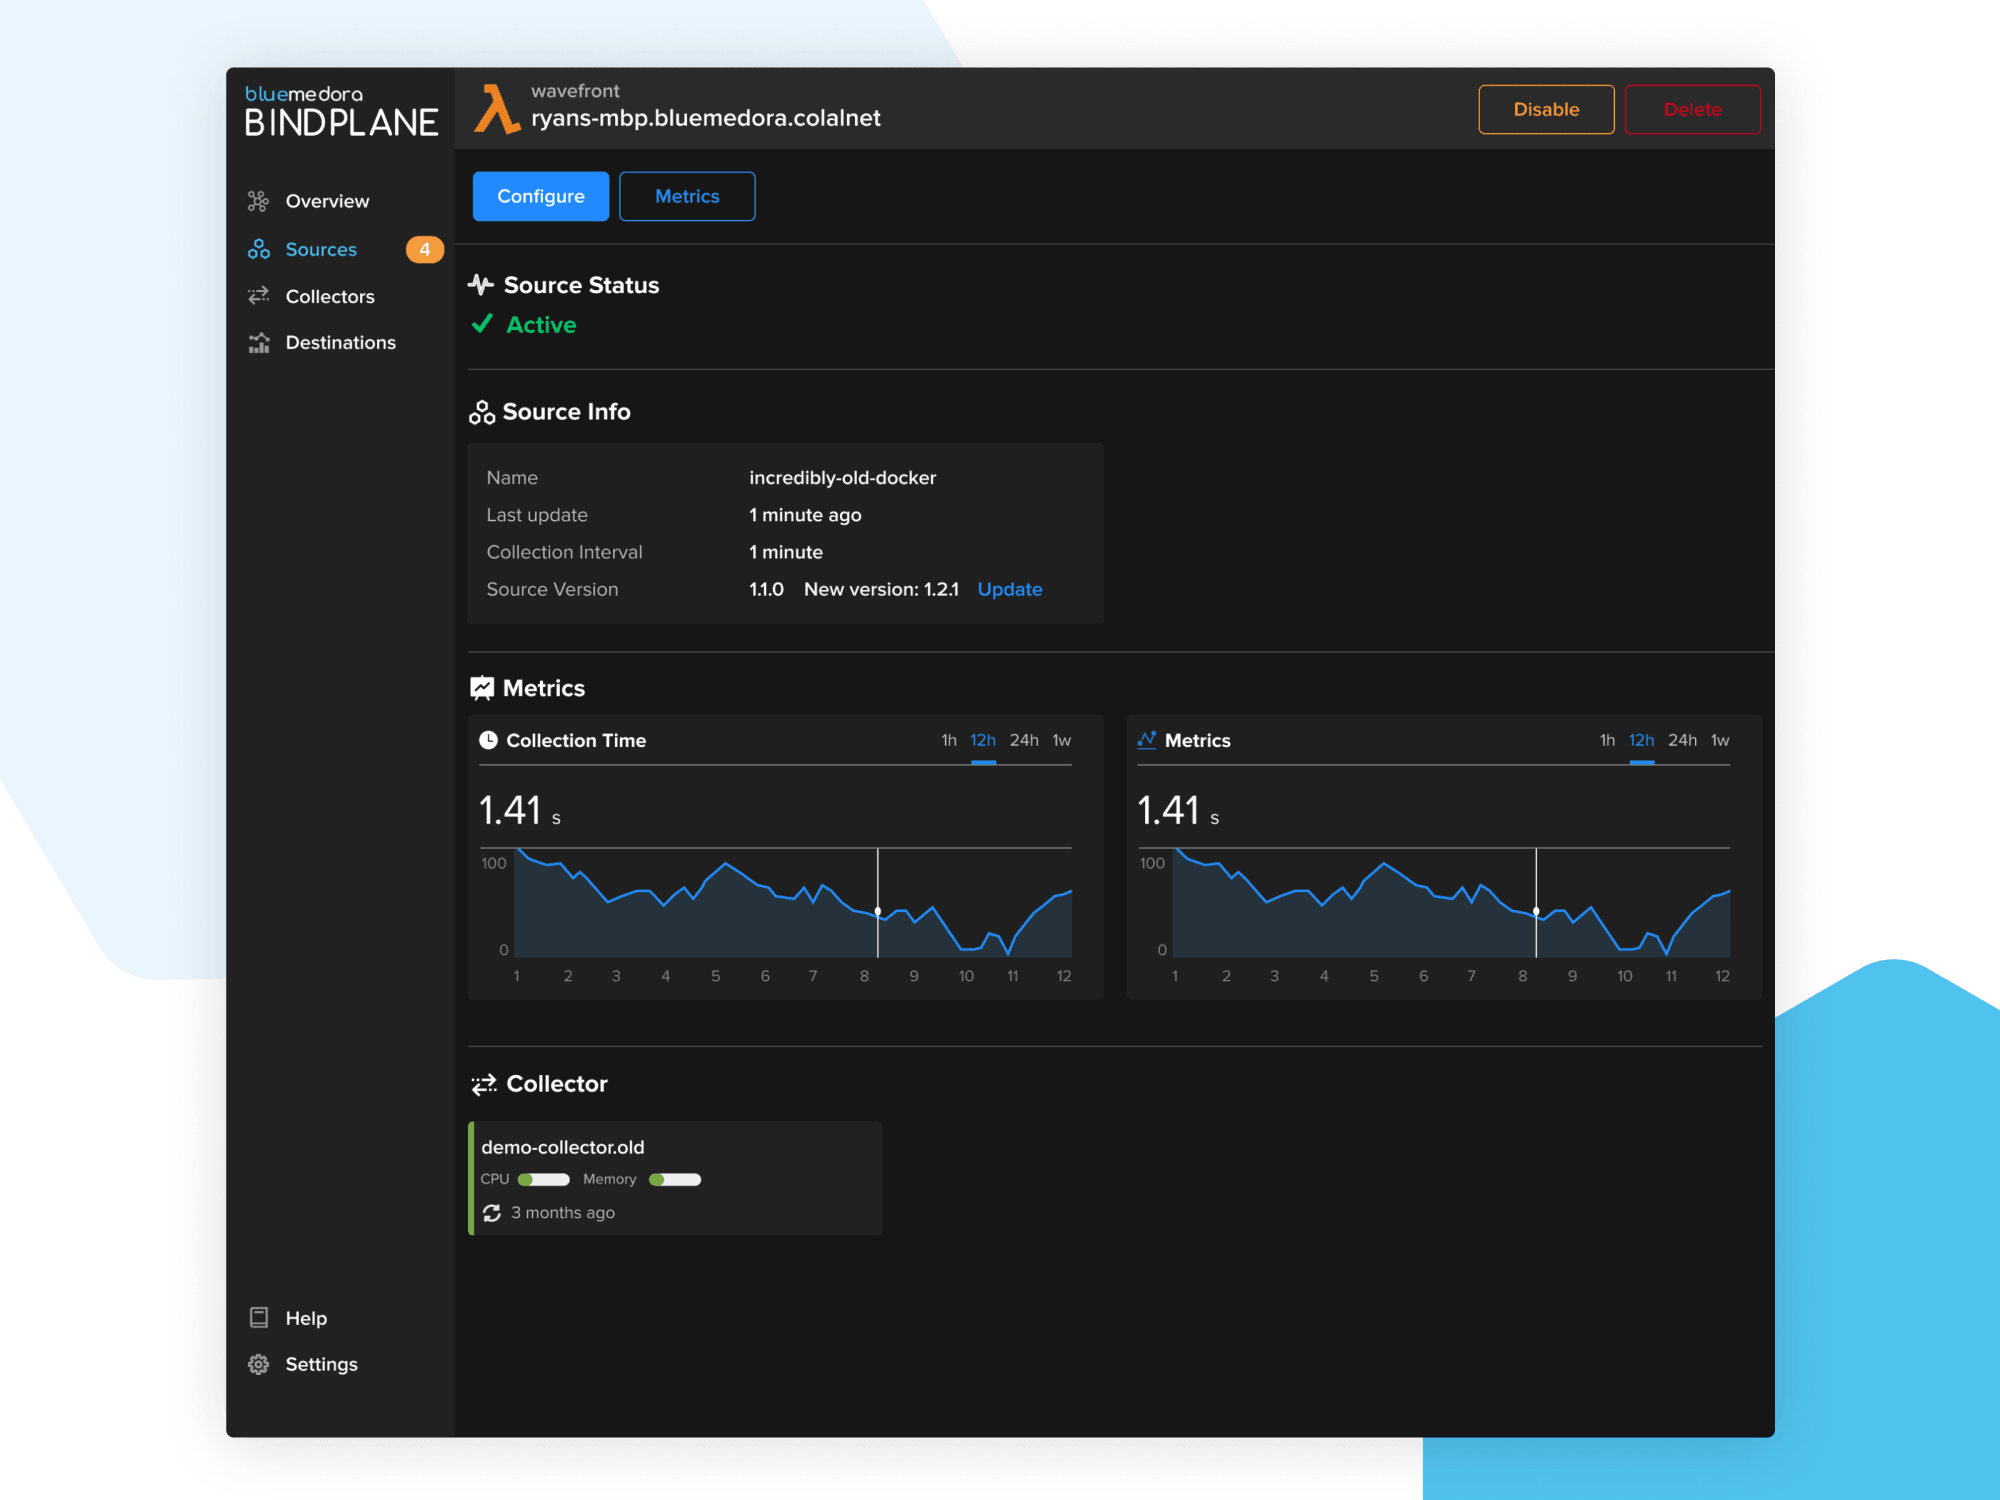Switch to the Metrics tab

pyautogui.click(x=687, y=196)
